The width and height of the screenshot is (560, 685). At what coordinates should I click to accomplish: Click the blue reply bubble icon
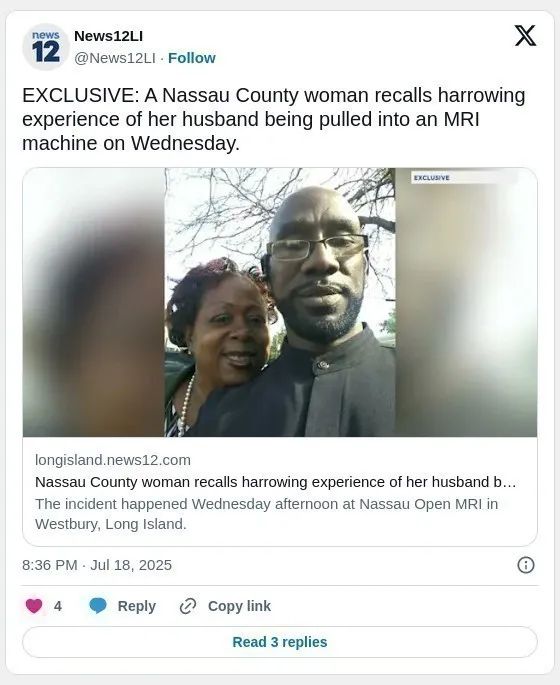pos(98,606)
